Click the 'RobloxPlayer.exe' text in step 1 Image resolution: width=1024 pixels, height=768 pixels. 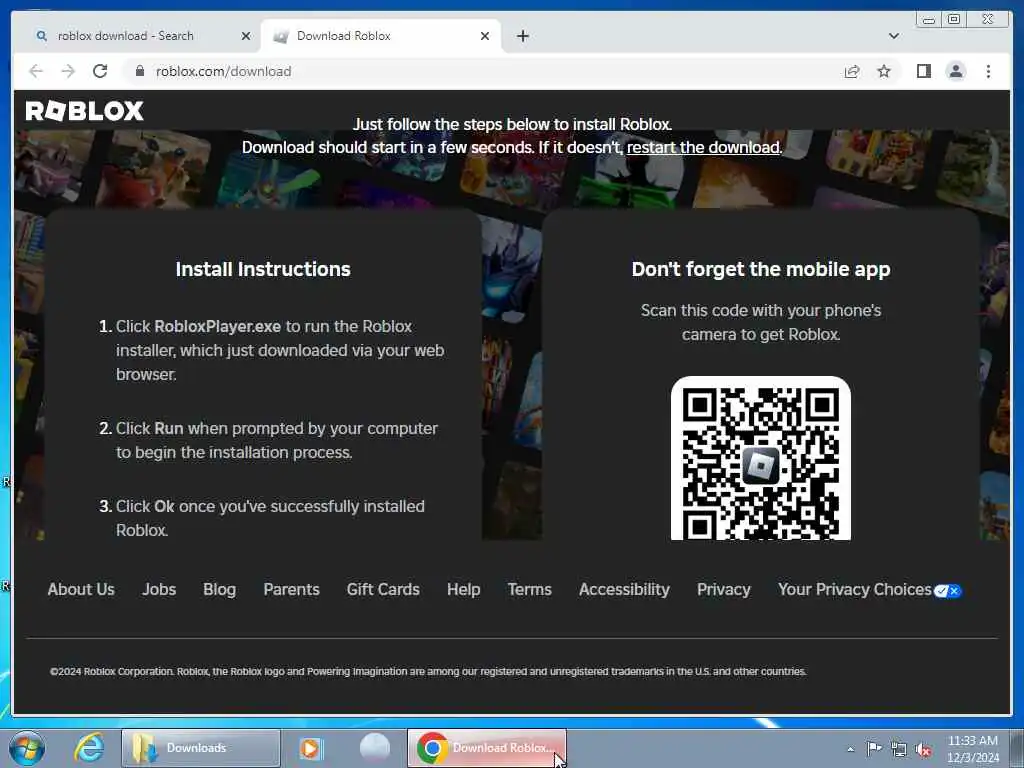[x=217, y=327]
